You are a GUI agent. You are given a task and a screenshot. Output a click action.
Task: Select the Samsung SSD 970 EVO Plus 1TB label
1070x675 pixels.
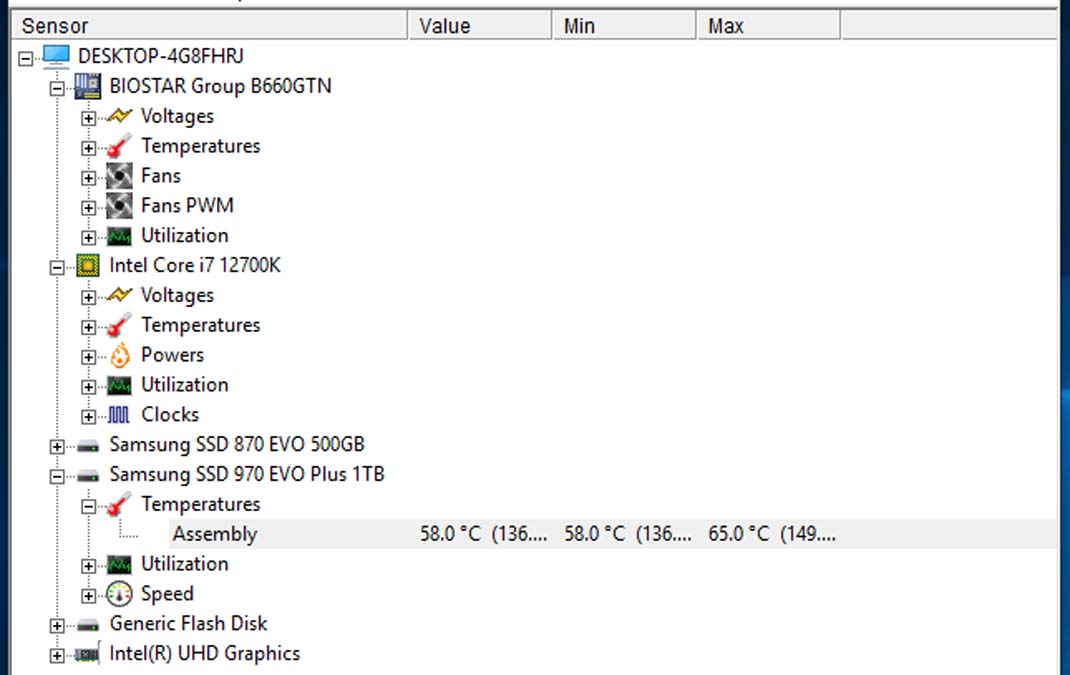click(247, 474)
